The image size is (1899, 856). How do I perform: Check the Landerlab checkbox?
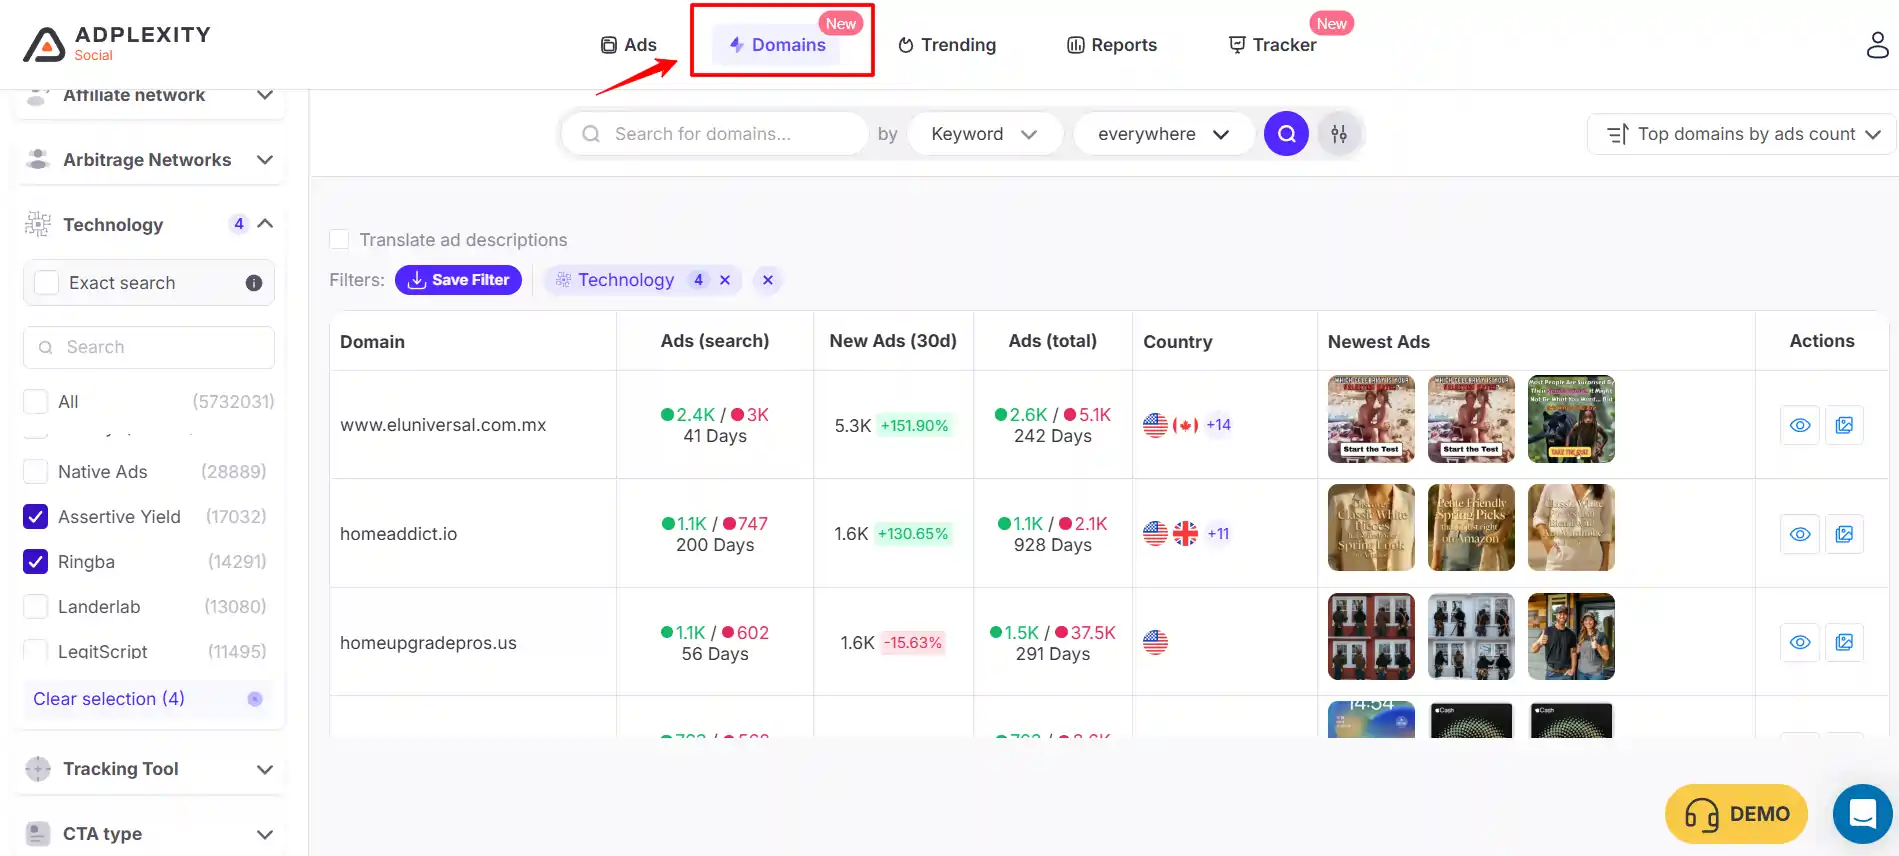pos(35,607)
